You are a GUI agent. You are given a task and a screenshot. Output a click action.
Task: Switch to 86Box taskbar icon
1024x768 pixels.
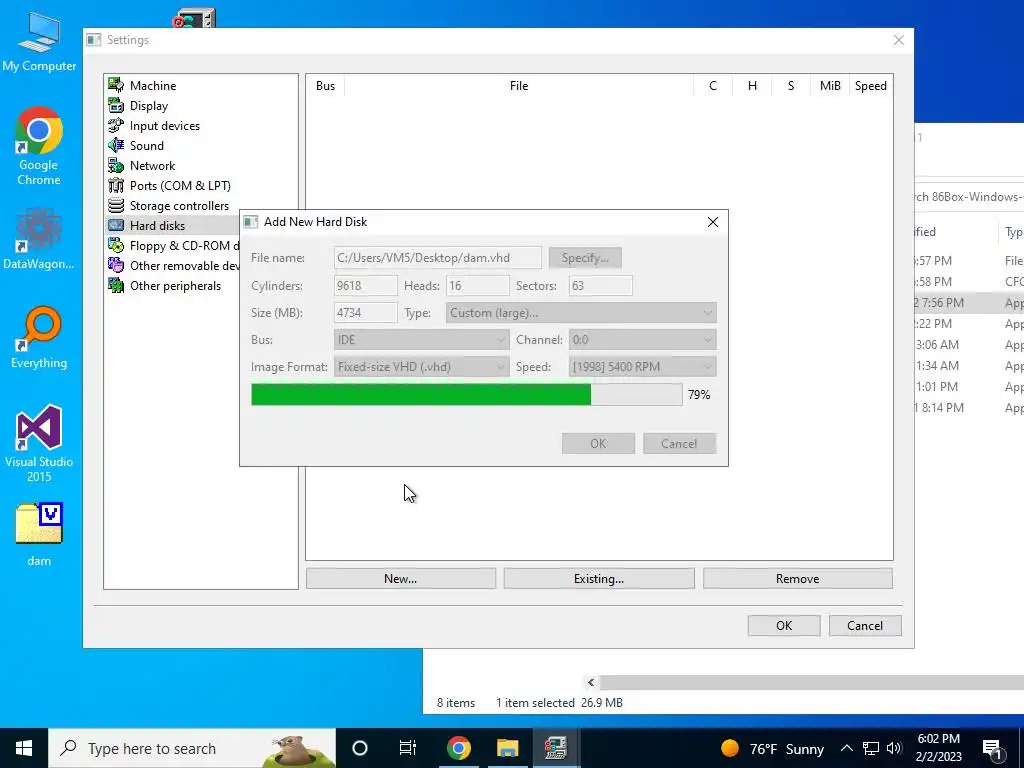pos(556,748)
